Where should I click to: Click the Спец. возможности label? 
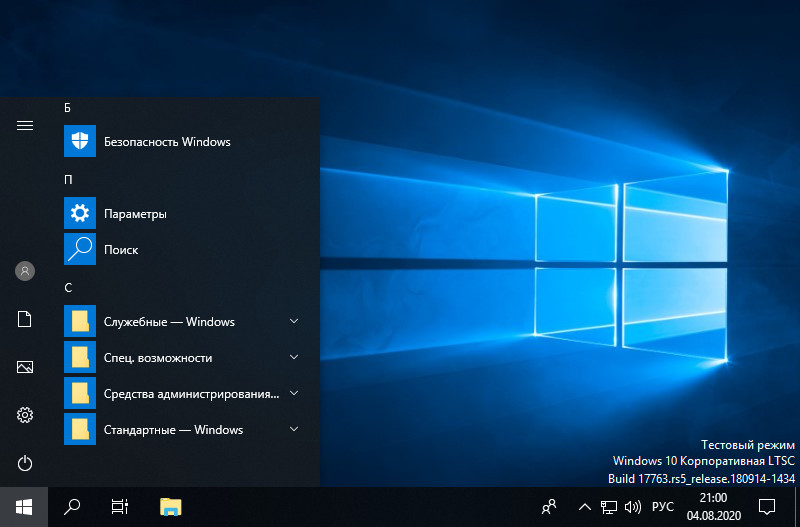158,358
